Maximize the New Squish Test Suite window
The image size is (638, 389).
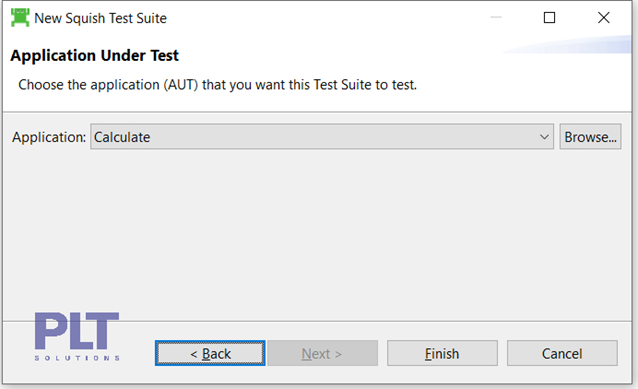549,17
